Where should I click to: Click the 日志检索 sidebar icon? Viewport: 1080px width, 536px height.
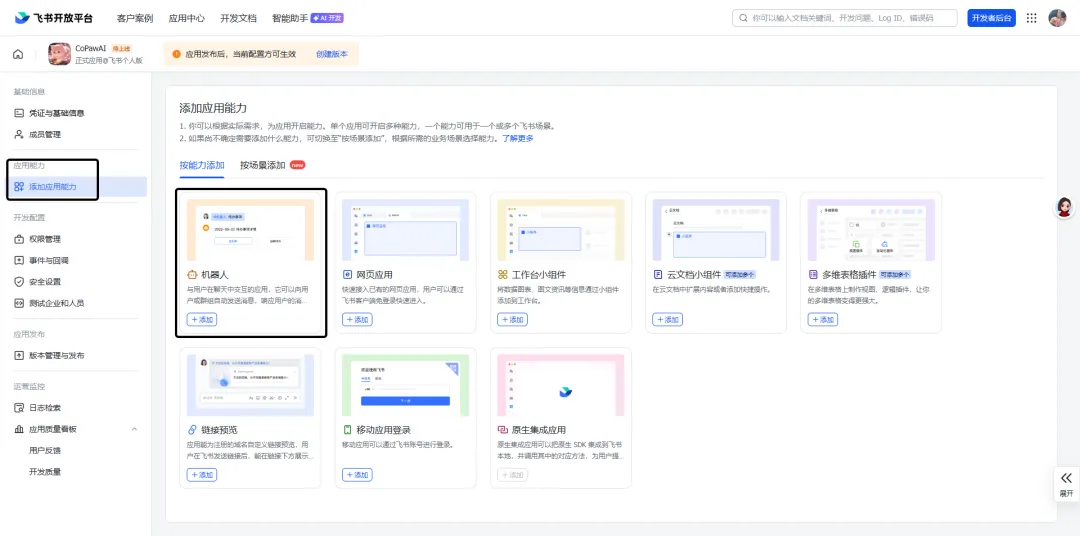pos(19,408)
